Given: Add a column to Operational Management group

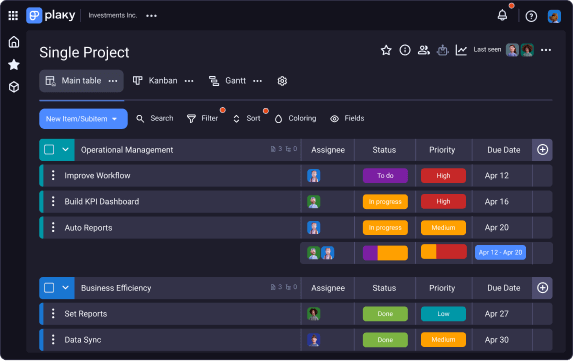Looking at the screenshot, I should pyautogui.click(x=542, y=150).
